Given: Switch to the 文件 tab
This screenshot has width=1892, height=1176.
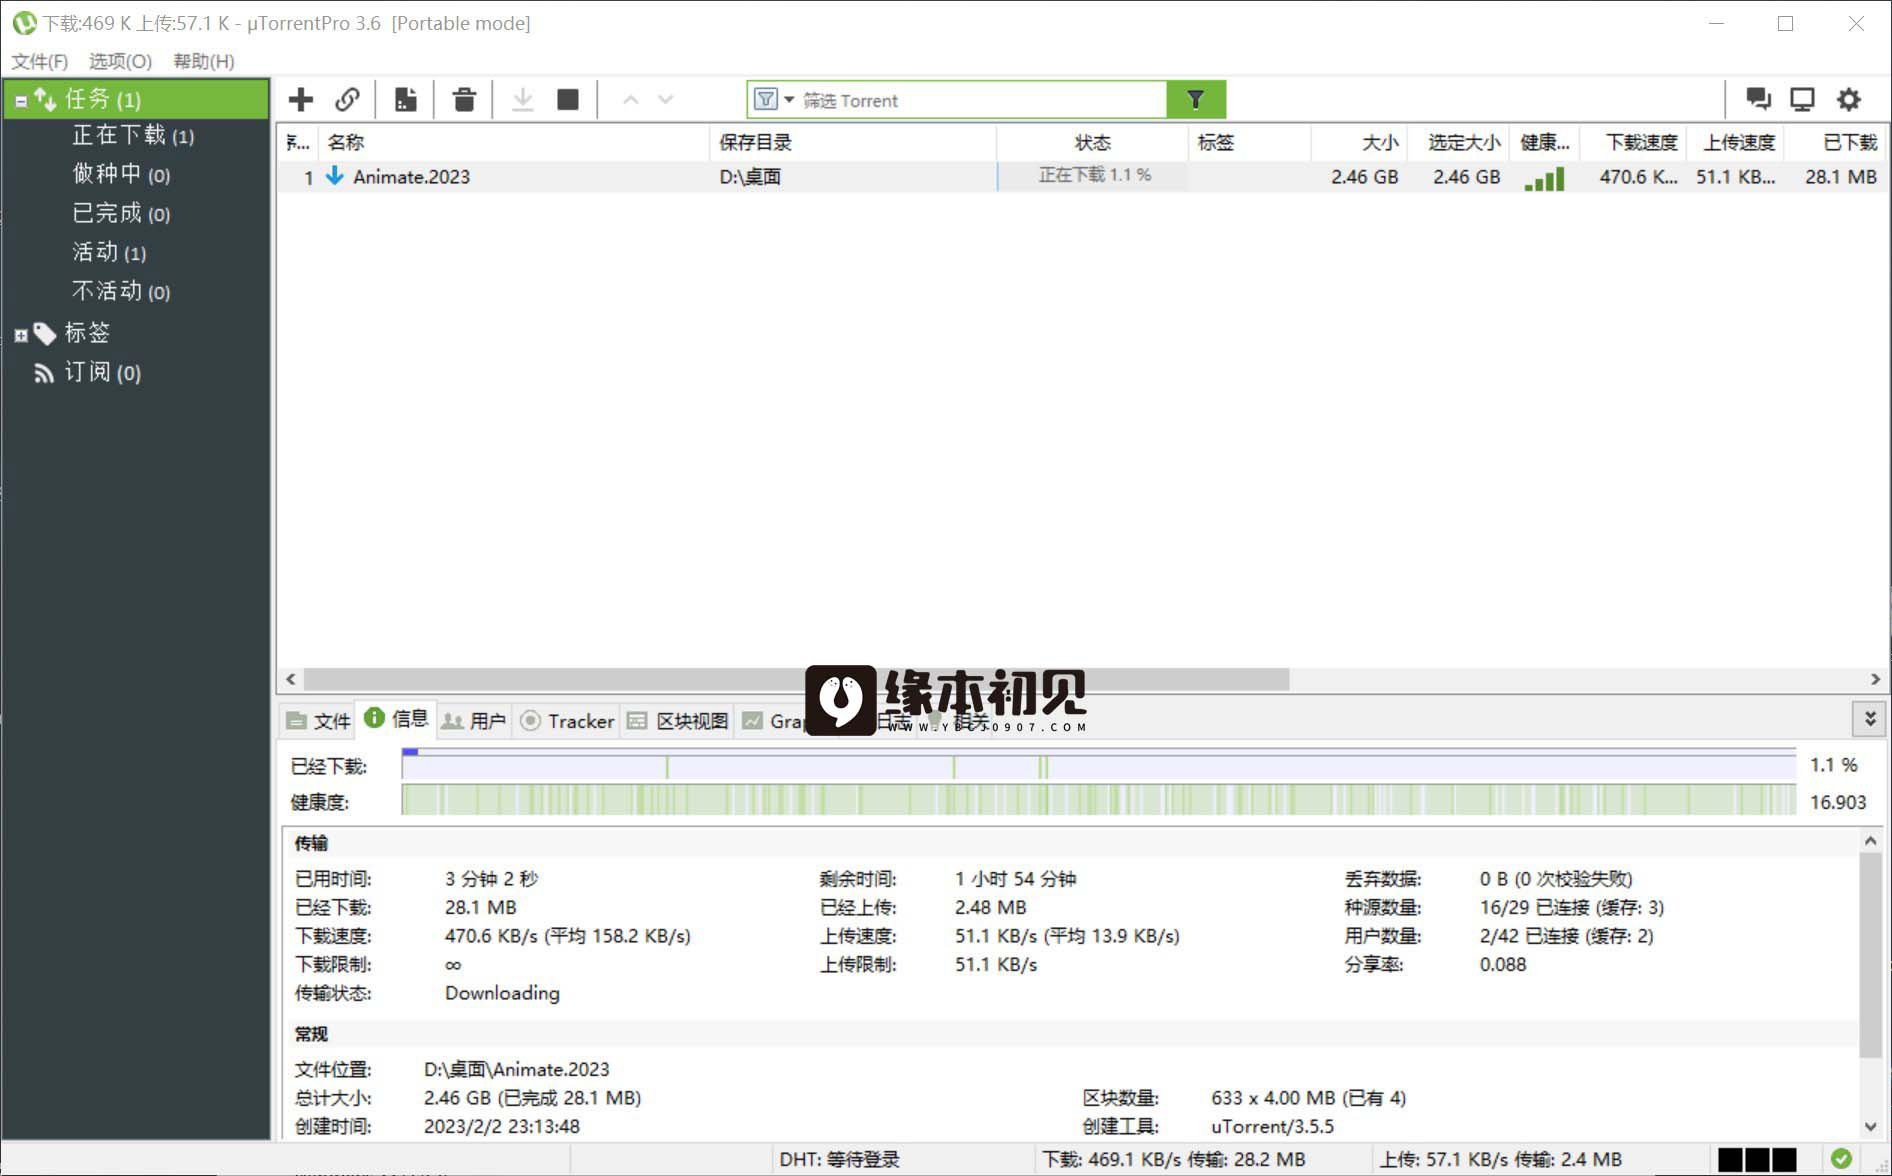Looking at the screenshot, I should pyautogui.click(x=319, y=721).
